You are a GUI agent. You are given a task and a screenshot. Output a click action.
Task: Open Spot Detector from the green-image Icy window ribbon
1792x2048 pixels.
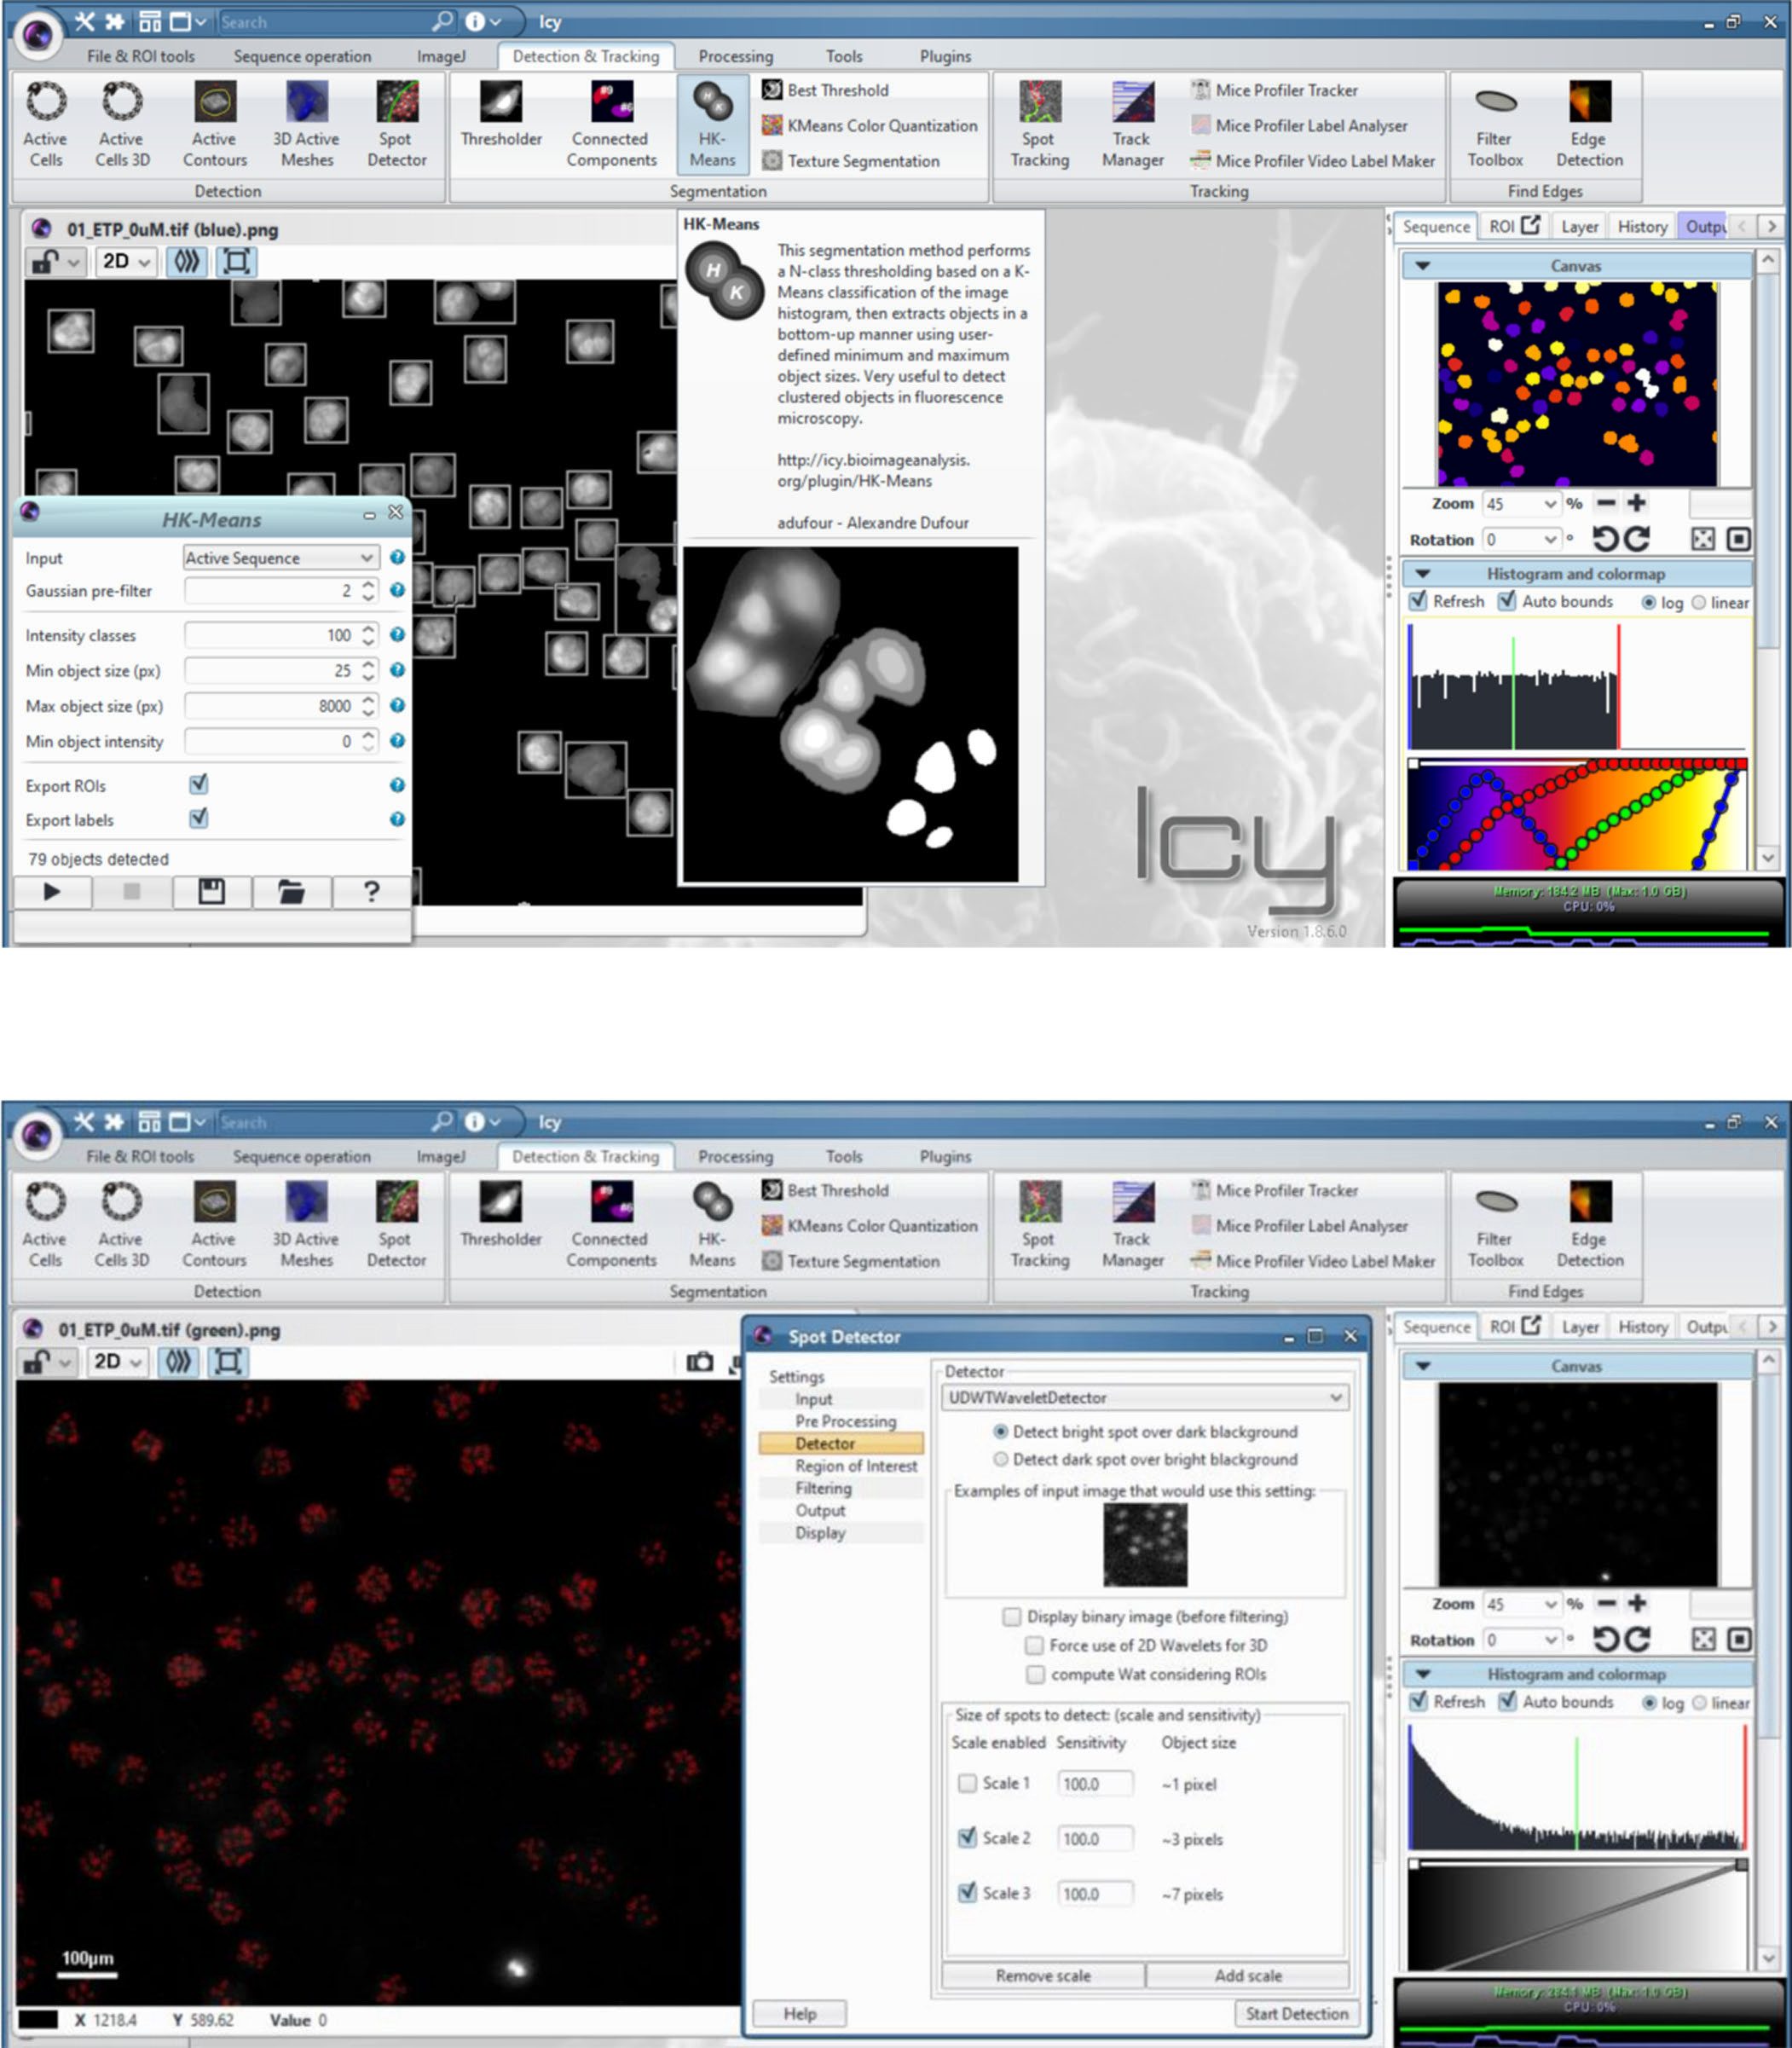coord(396,1225)
